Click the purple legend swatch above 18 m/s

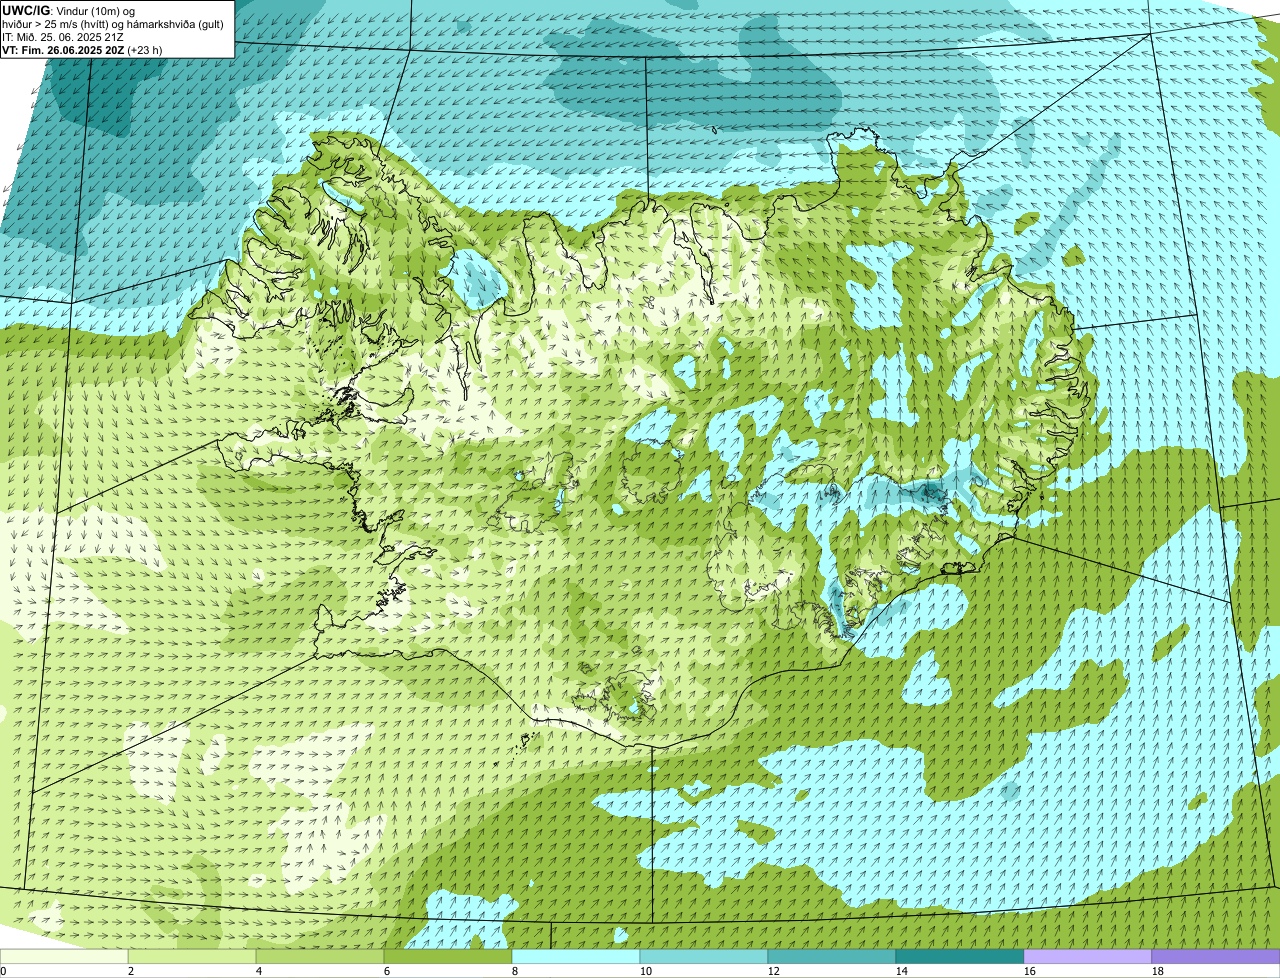(1216, 957)
